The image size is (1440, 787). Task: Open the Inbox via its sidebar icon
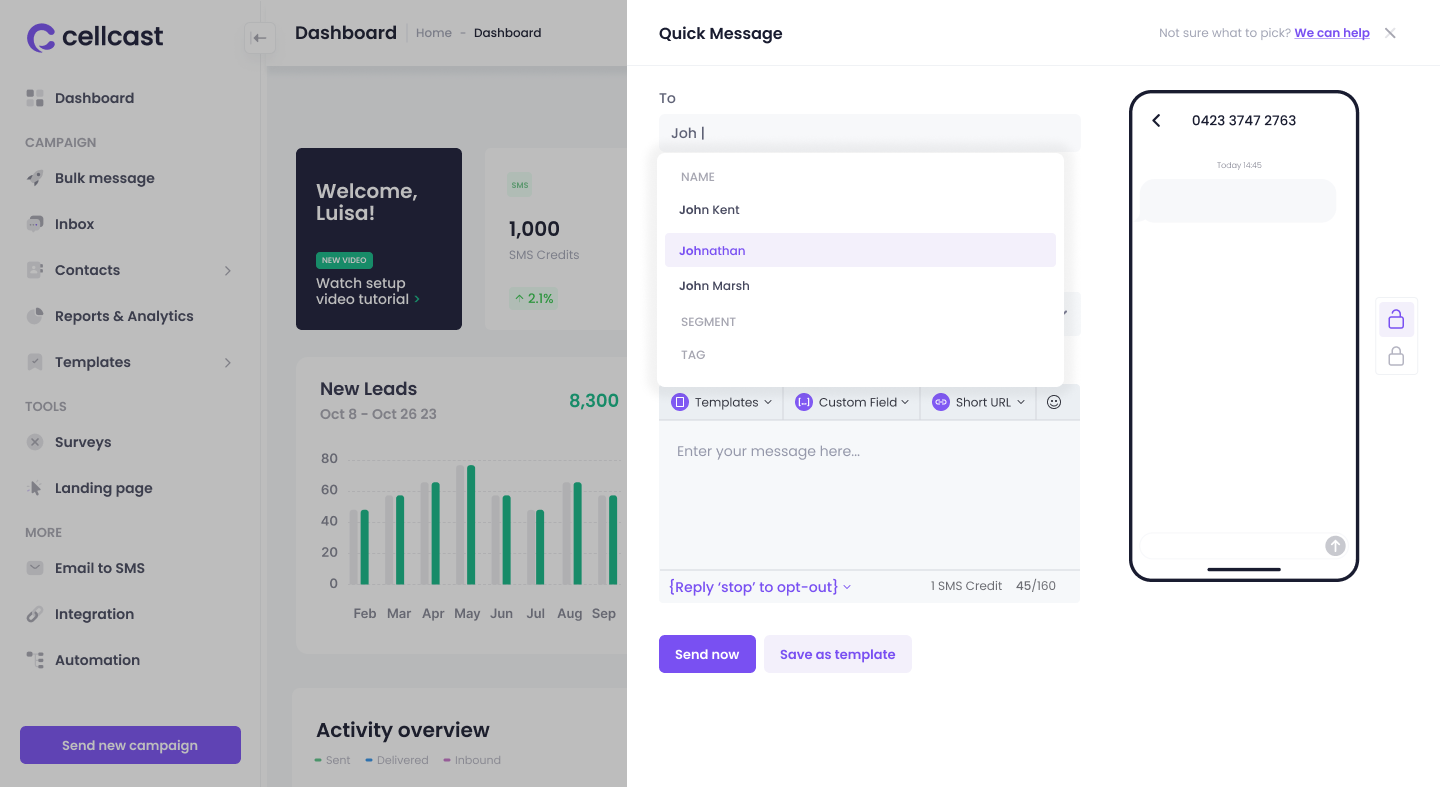click(x=33, y=224)
